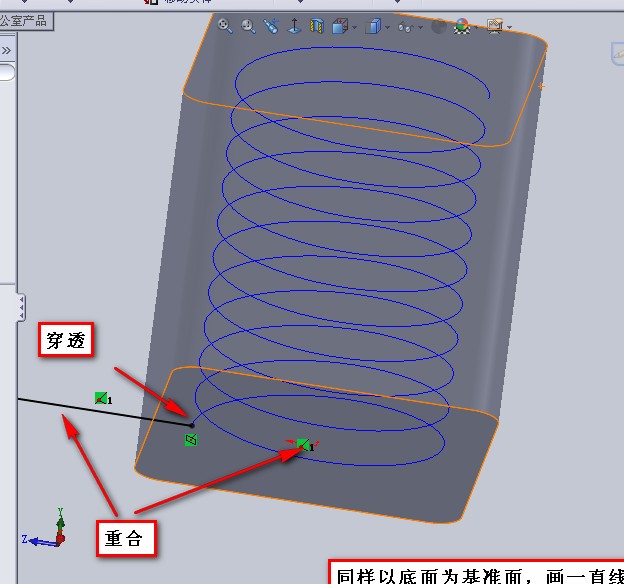Click the Edit Appearance sphere icon
624x584 pixels.
pos(439,27)
